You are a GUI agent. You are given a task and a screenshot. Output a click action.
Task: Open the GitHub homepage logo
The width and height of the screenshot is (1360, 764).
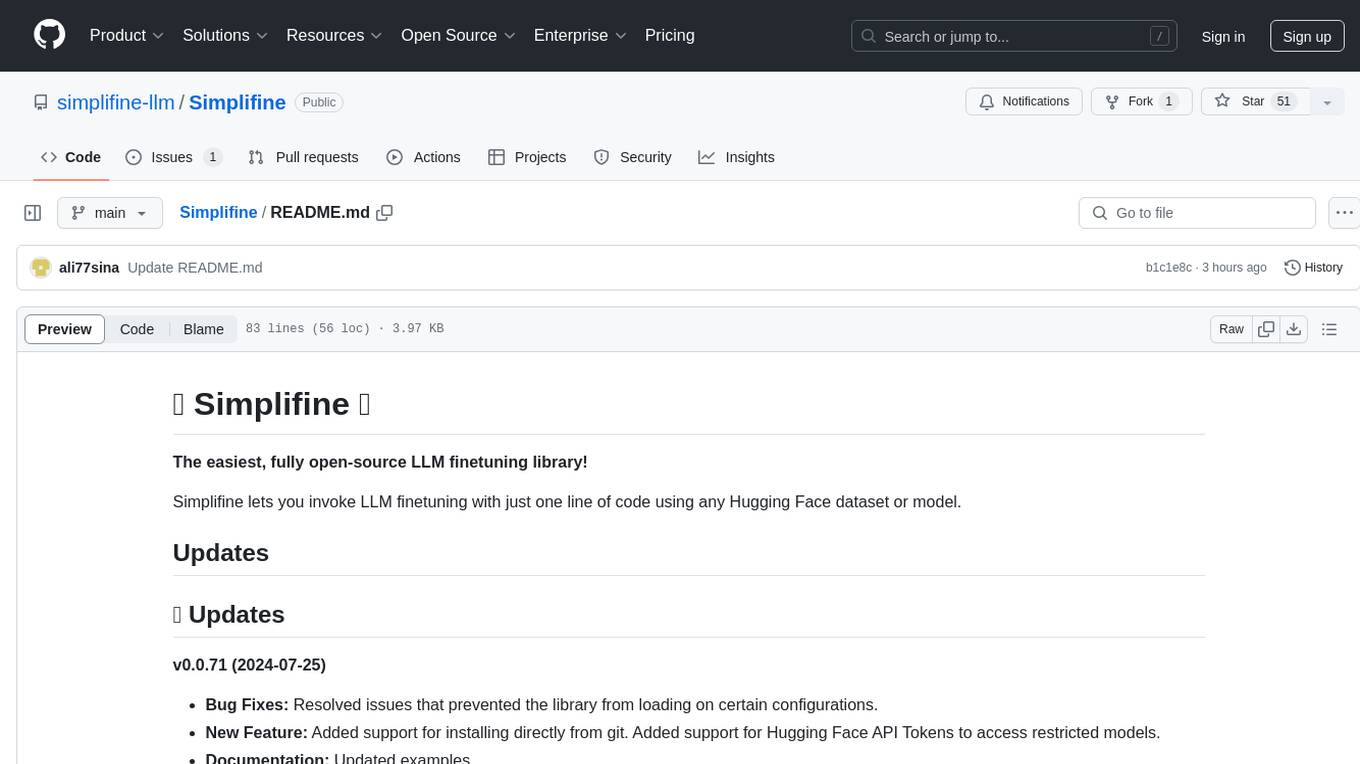tap(49, 35)
